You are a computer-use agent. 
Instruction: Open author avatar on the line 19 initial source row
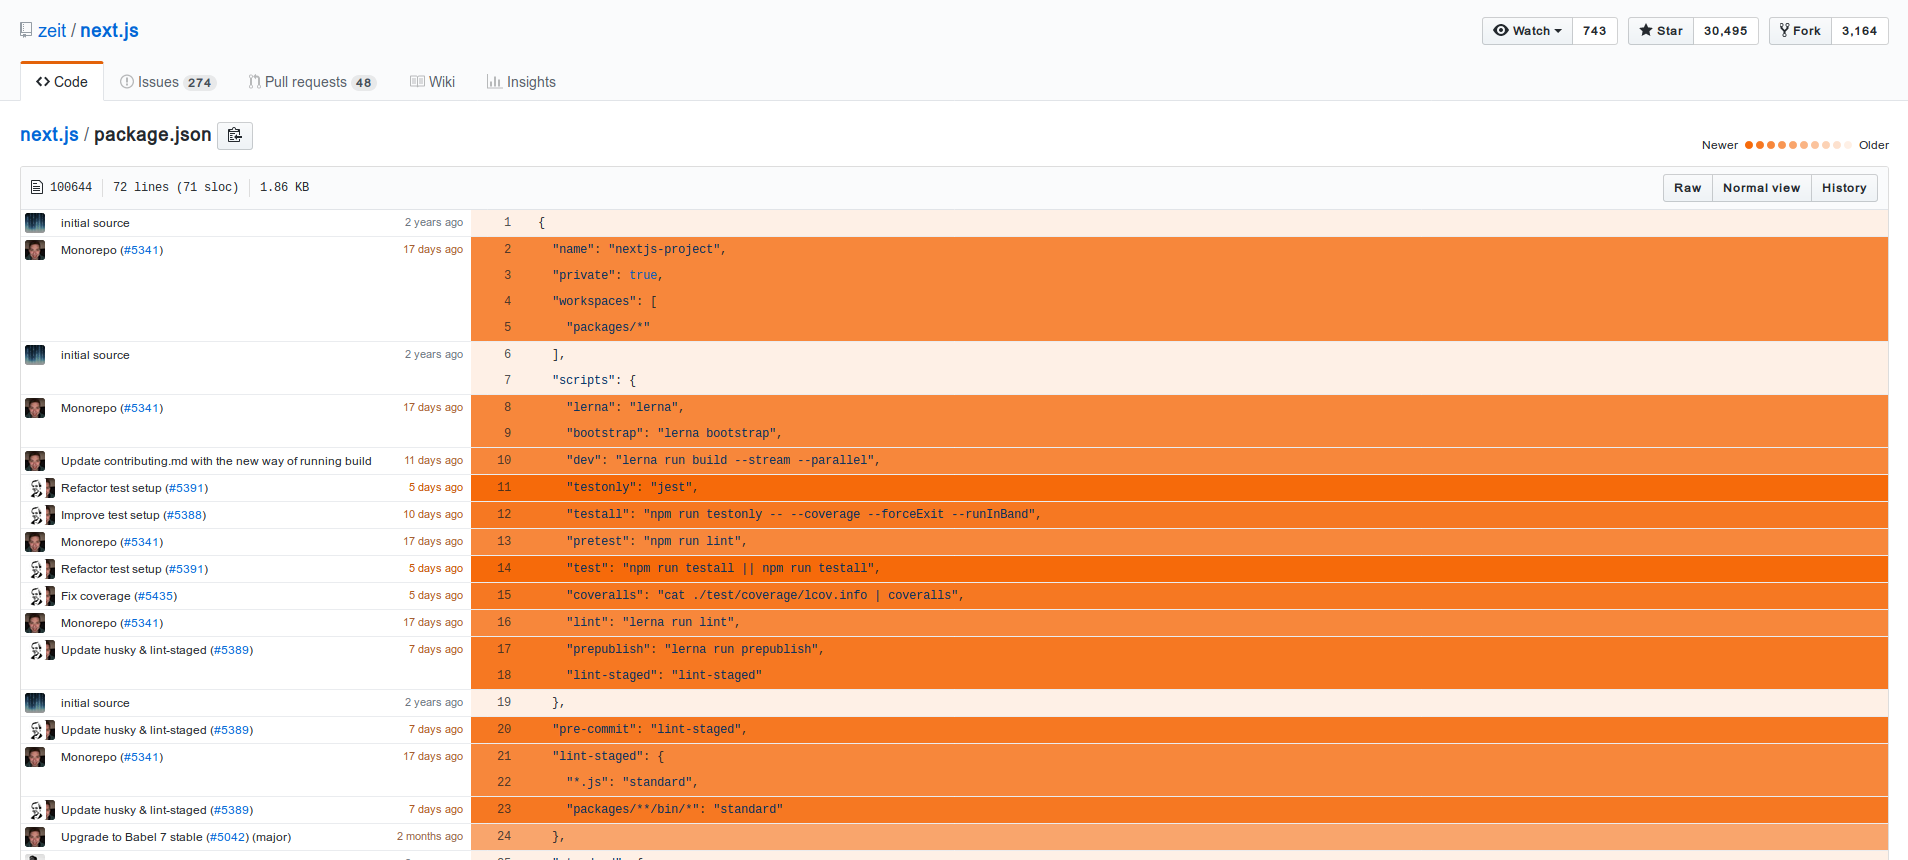[35, 703]
